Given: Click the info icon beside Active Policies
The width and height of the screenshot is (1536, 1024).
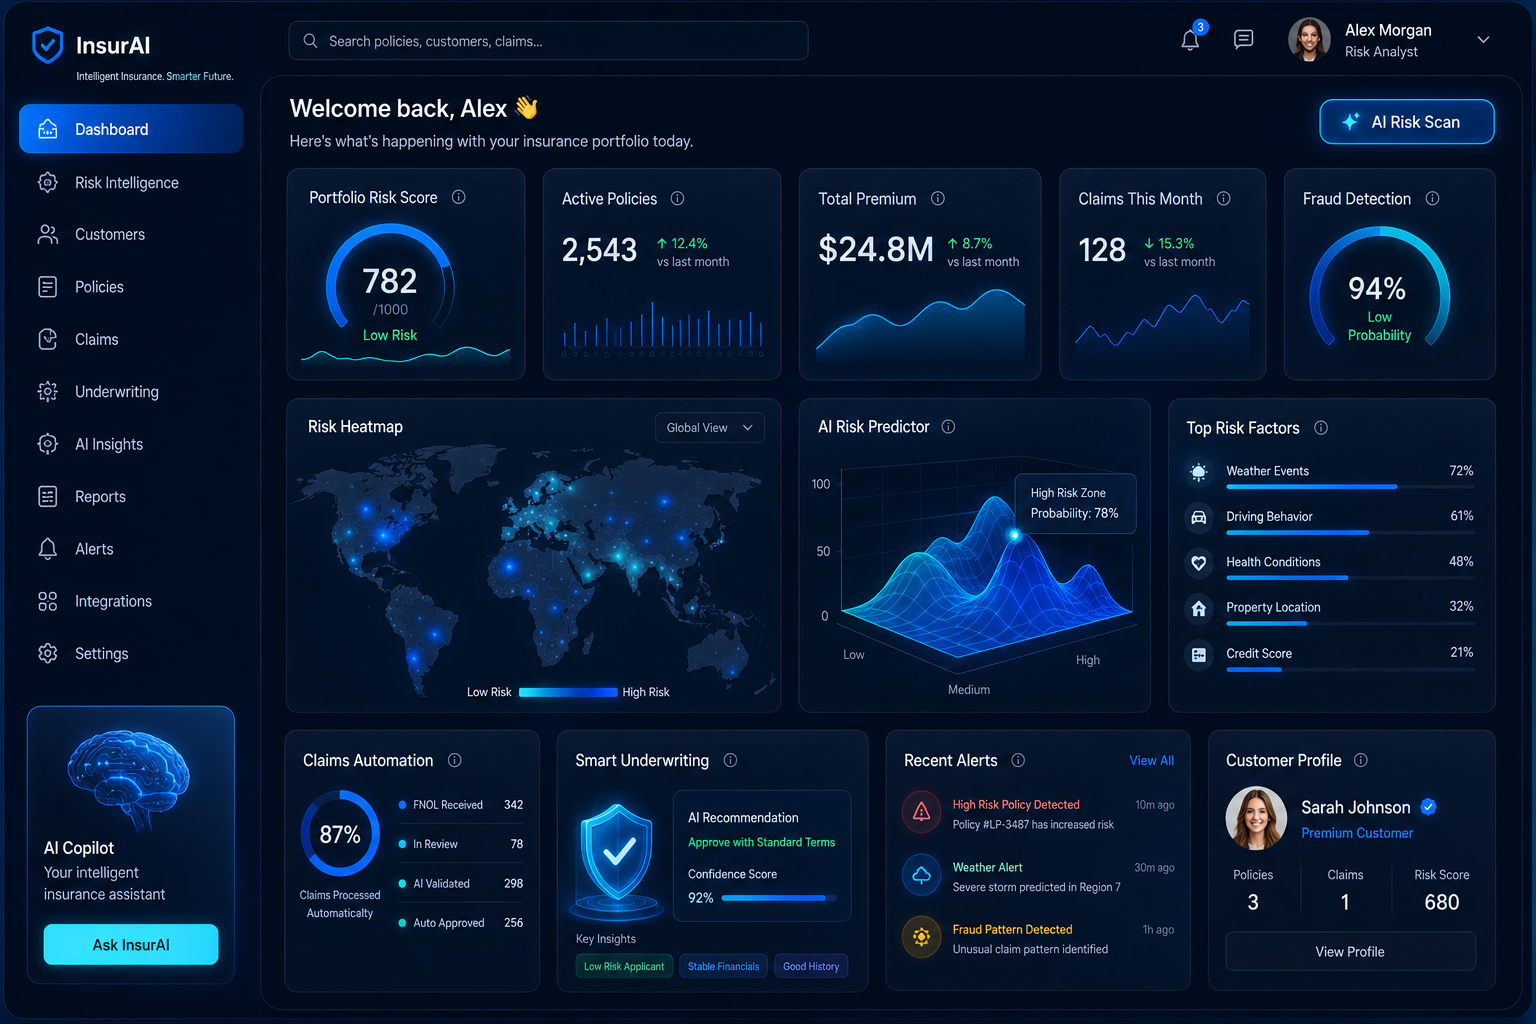Looking at the screenshot, I should pos(677,198).
